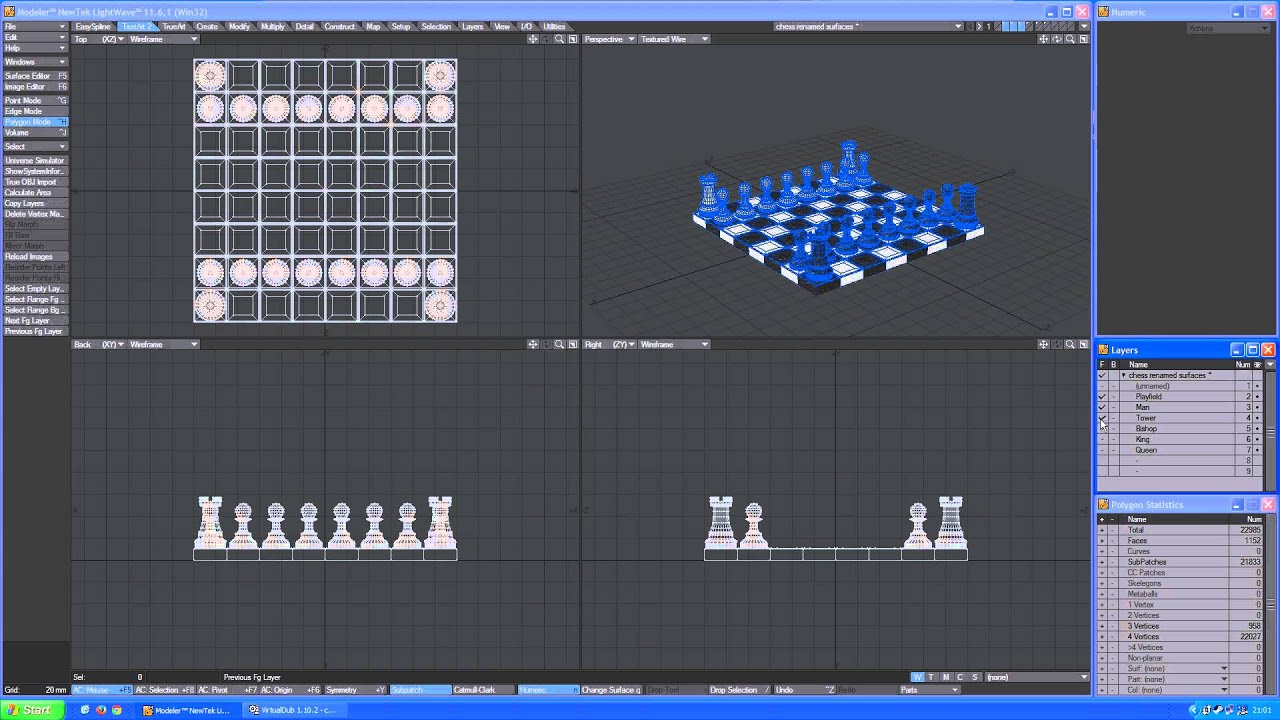Screen dimensions: 1280x720
Task: Click the pan icon in Perspective viewport header
Action: tap(1043, 39)
